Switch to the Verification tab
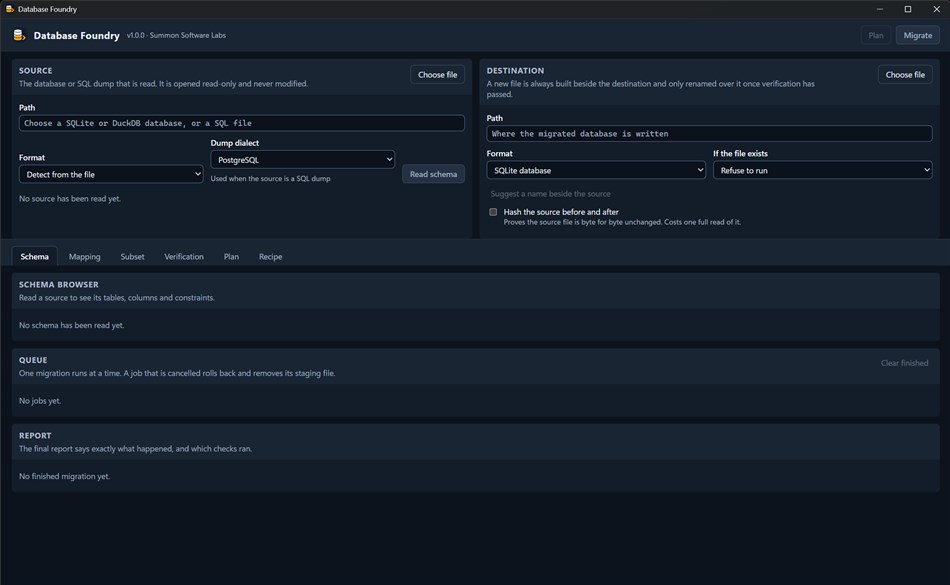 (184, 257)
